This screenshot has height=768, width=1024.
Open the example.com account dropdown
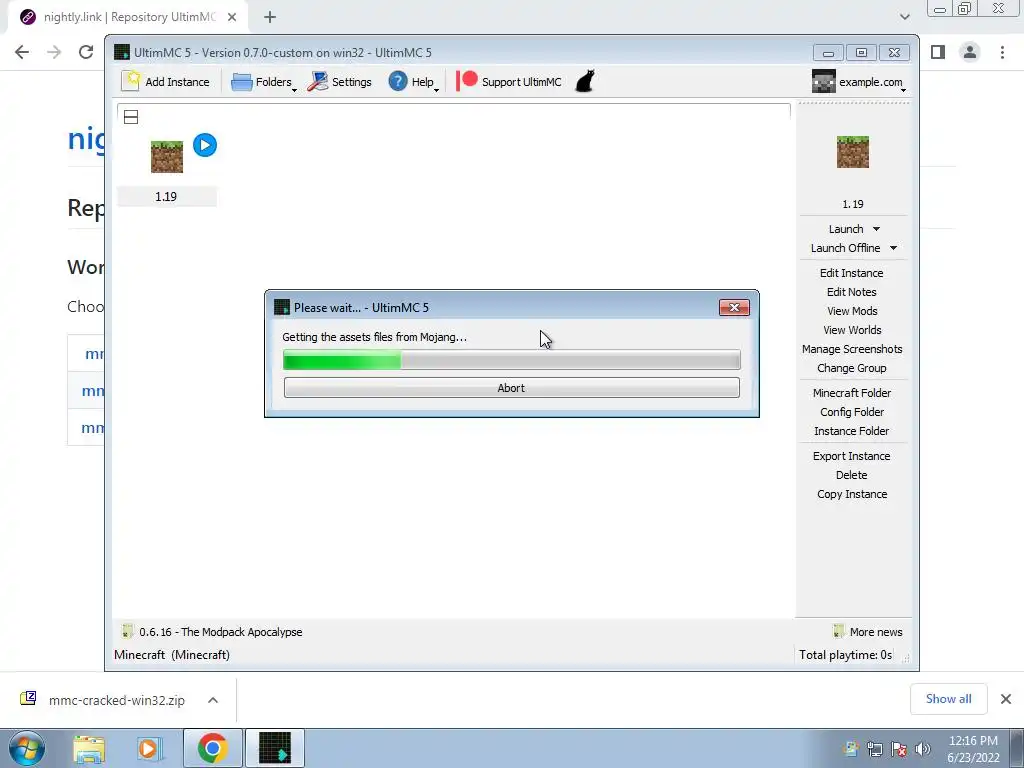coord(859,82)
